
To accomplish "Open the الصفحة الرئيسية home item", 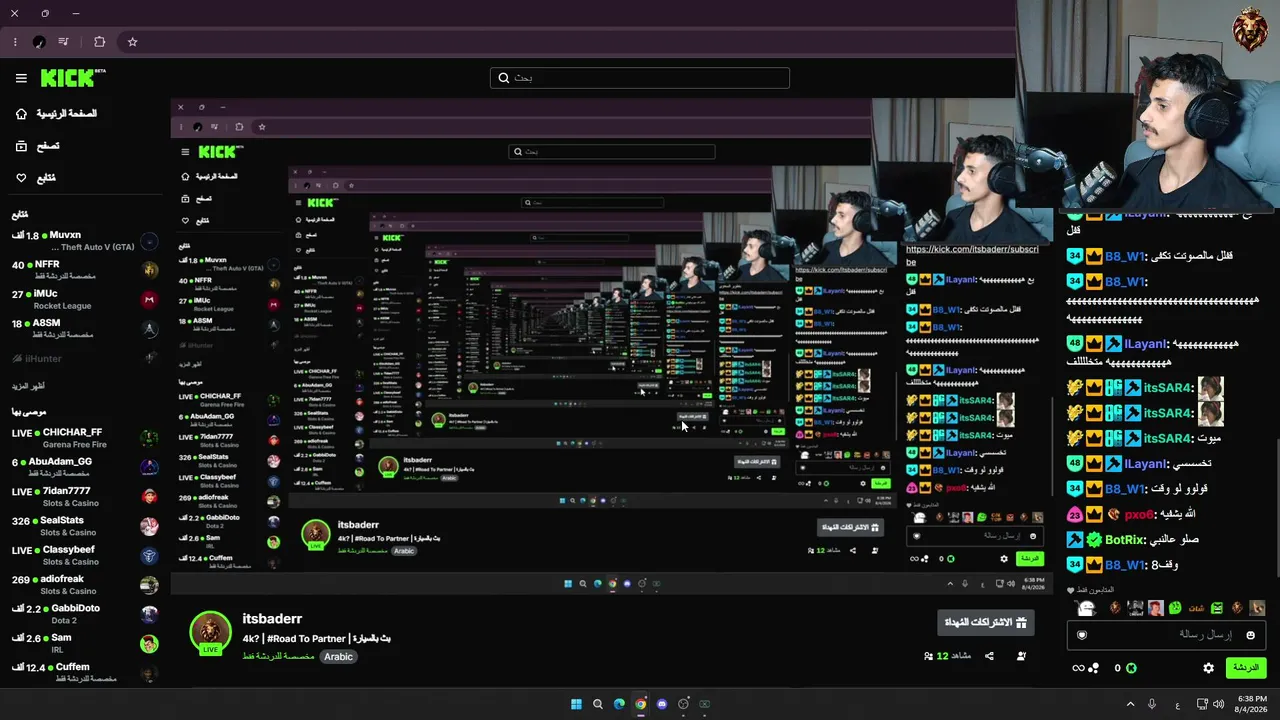I will click(57, 114).
